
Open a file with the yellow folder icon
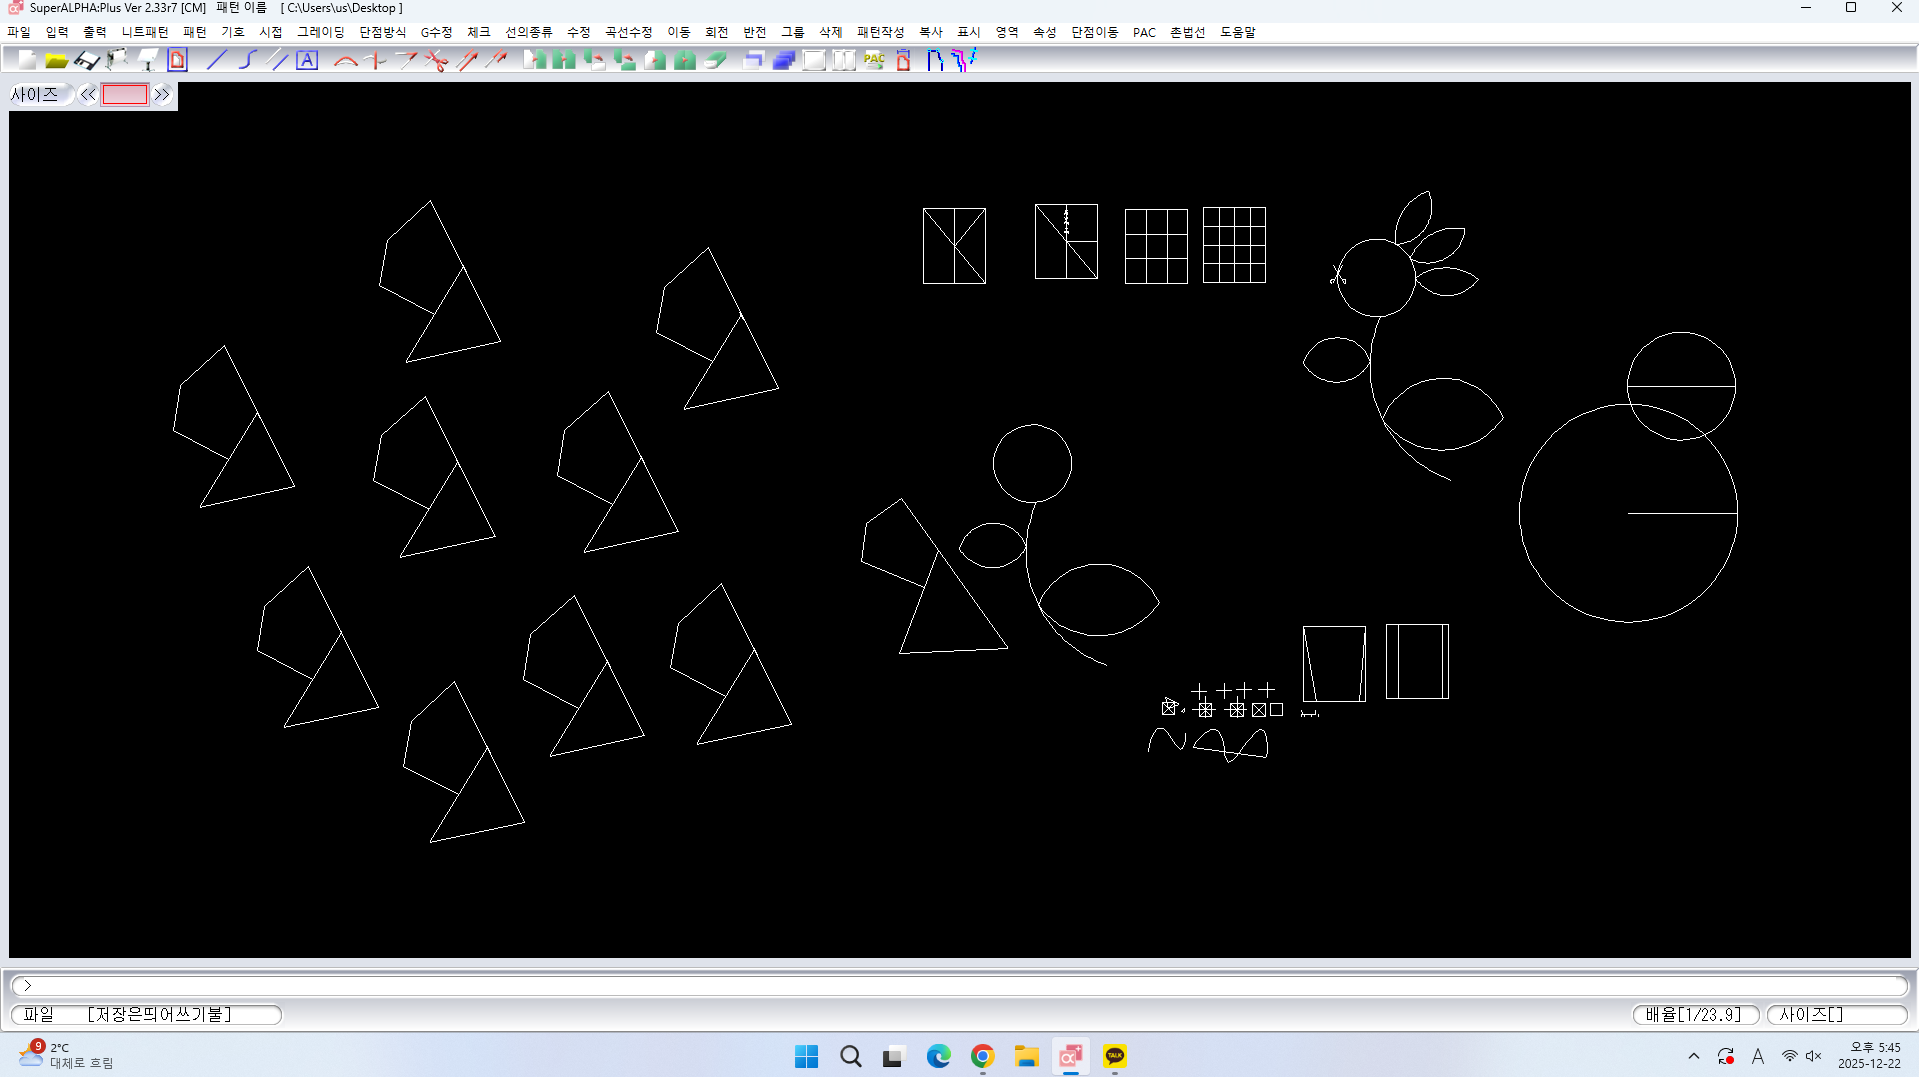pyautogui.click(x=57, y=60)
